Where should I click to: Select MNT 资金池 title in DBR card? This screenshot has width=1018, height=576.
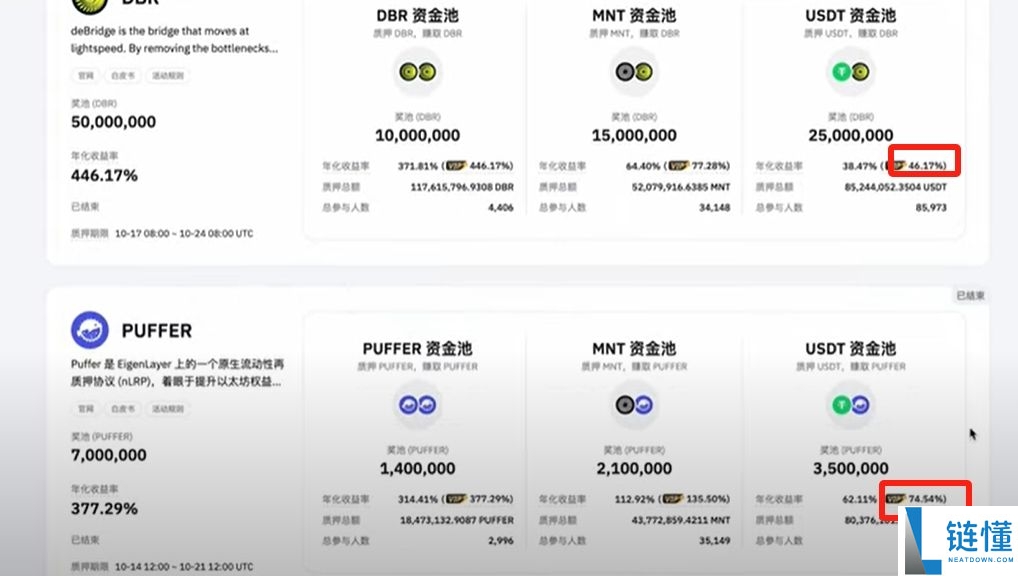634,15
